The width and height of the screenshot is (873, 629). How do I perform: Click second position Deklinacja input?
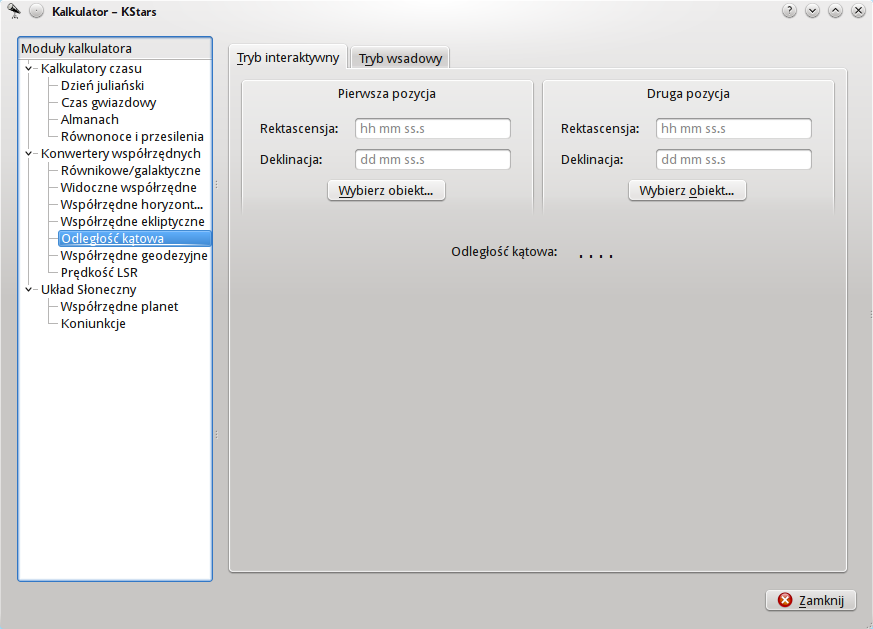[x=733, y=160]
